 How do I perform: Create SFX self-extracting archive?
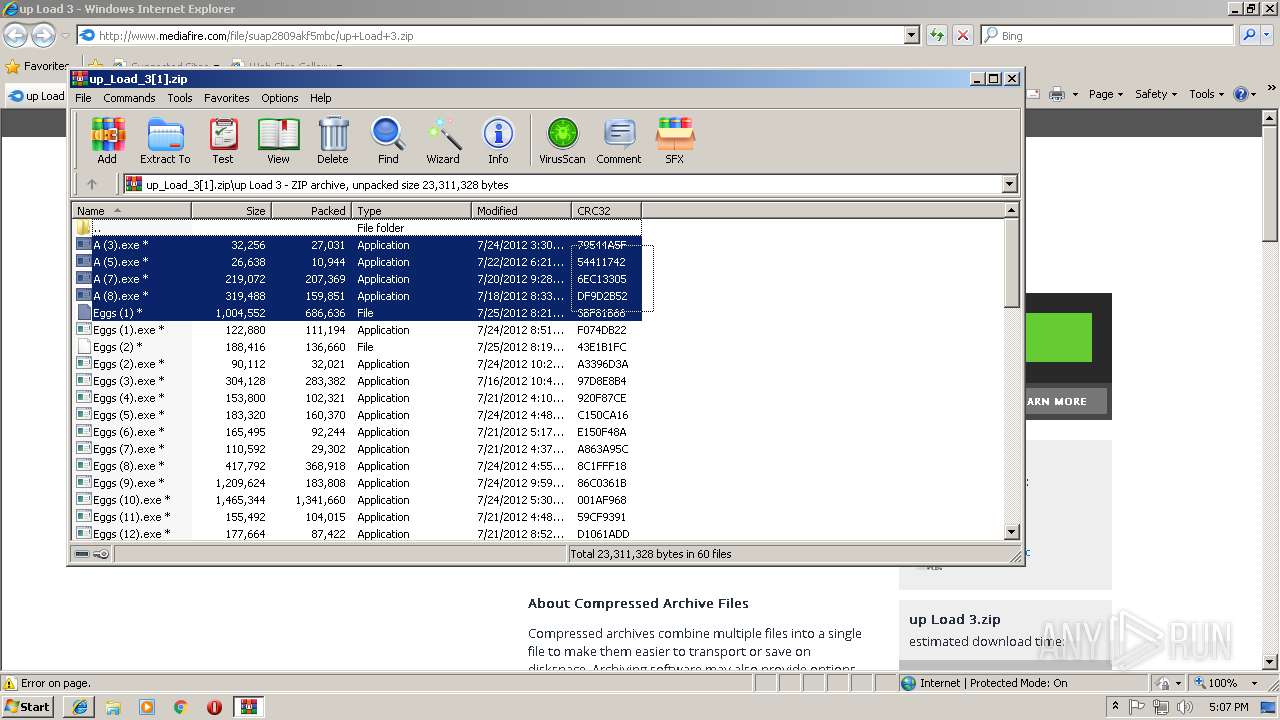click(675, 141)
